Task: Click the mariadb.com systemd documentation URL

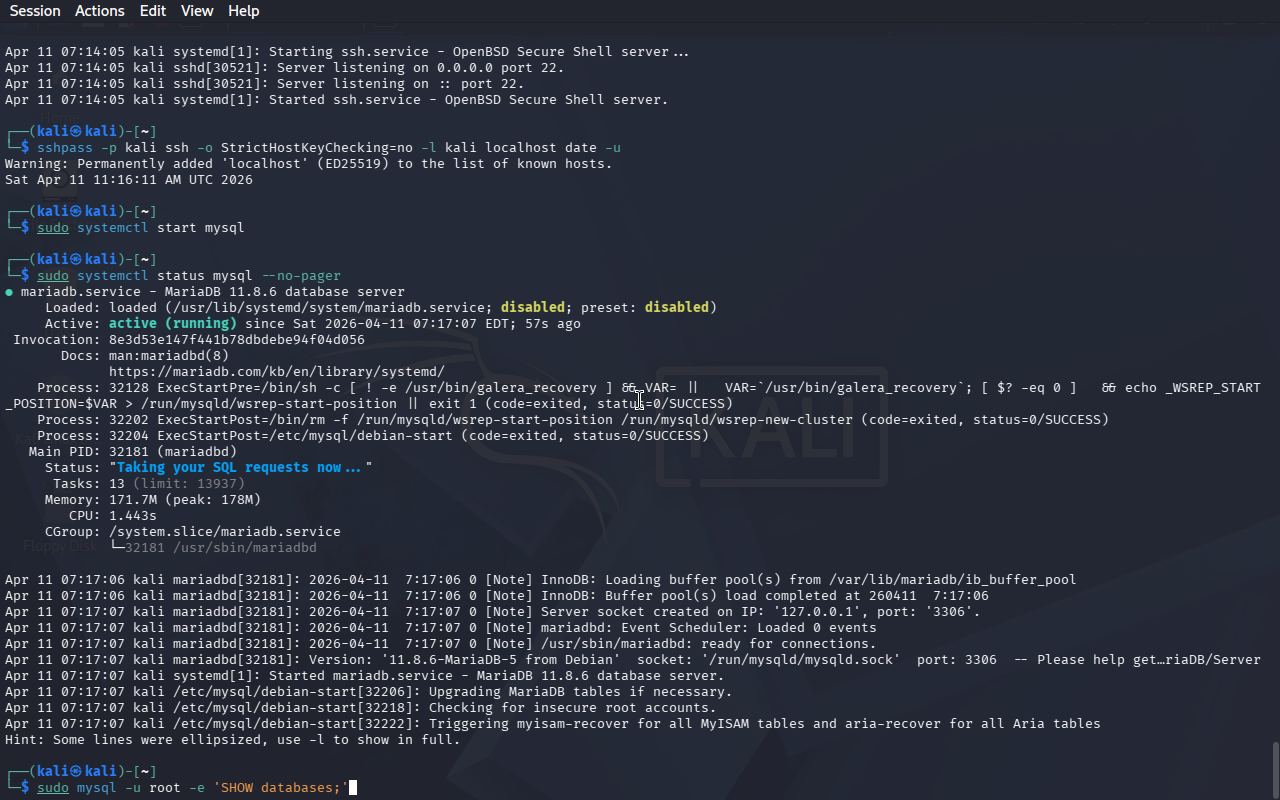Action: pos(276,372)
